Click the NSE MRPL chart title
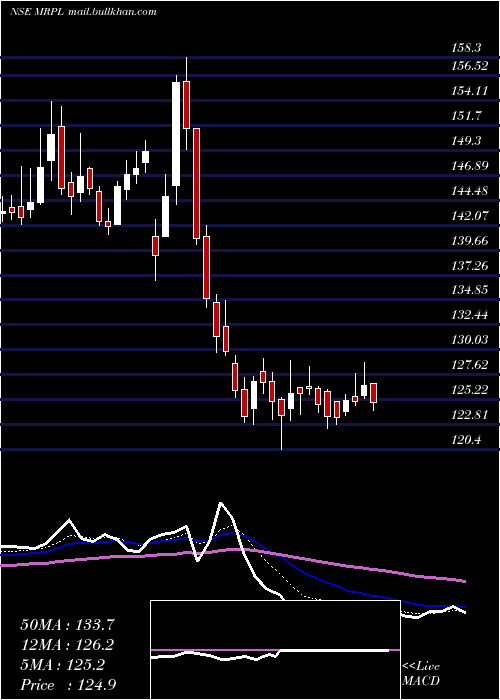 (83, 12)
